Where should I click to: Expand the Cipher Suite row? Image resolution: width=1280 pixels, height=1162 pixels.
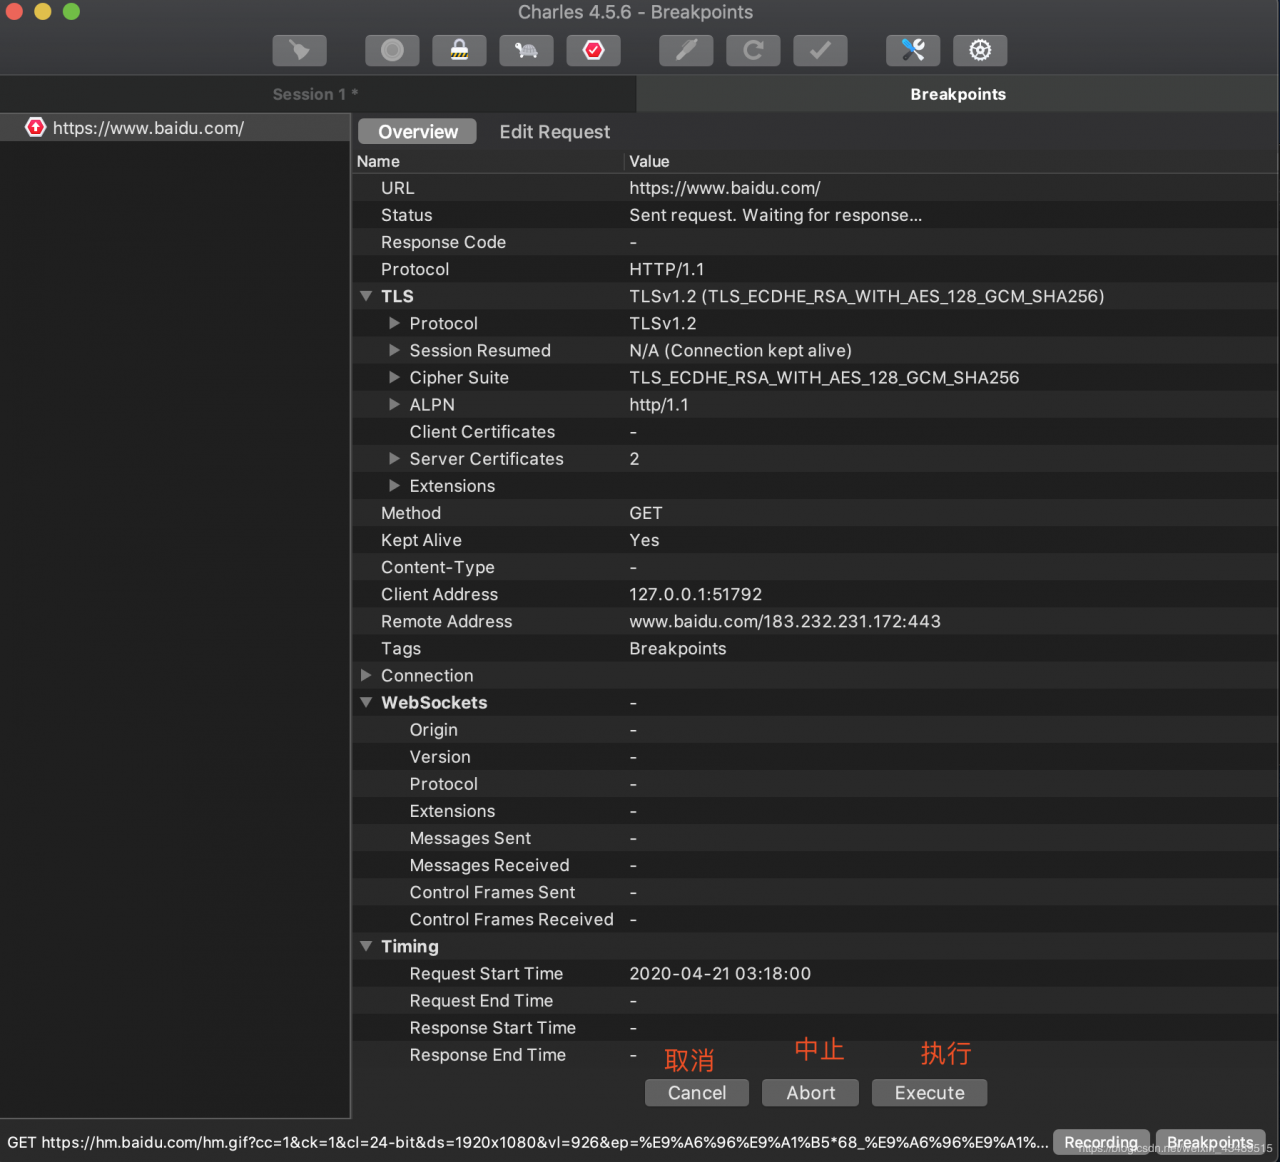(x=394, y=377)
